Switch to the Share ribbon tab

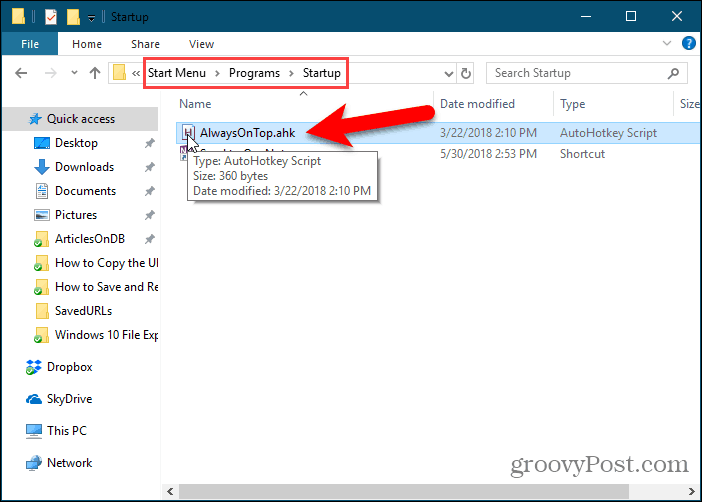coord(146,44)
